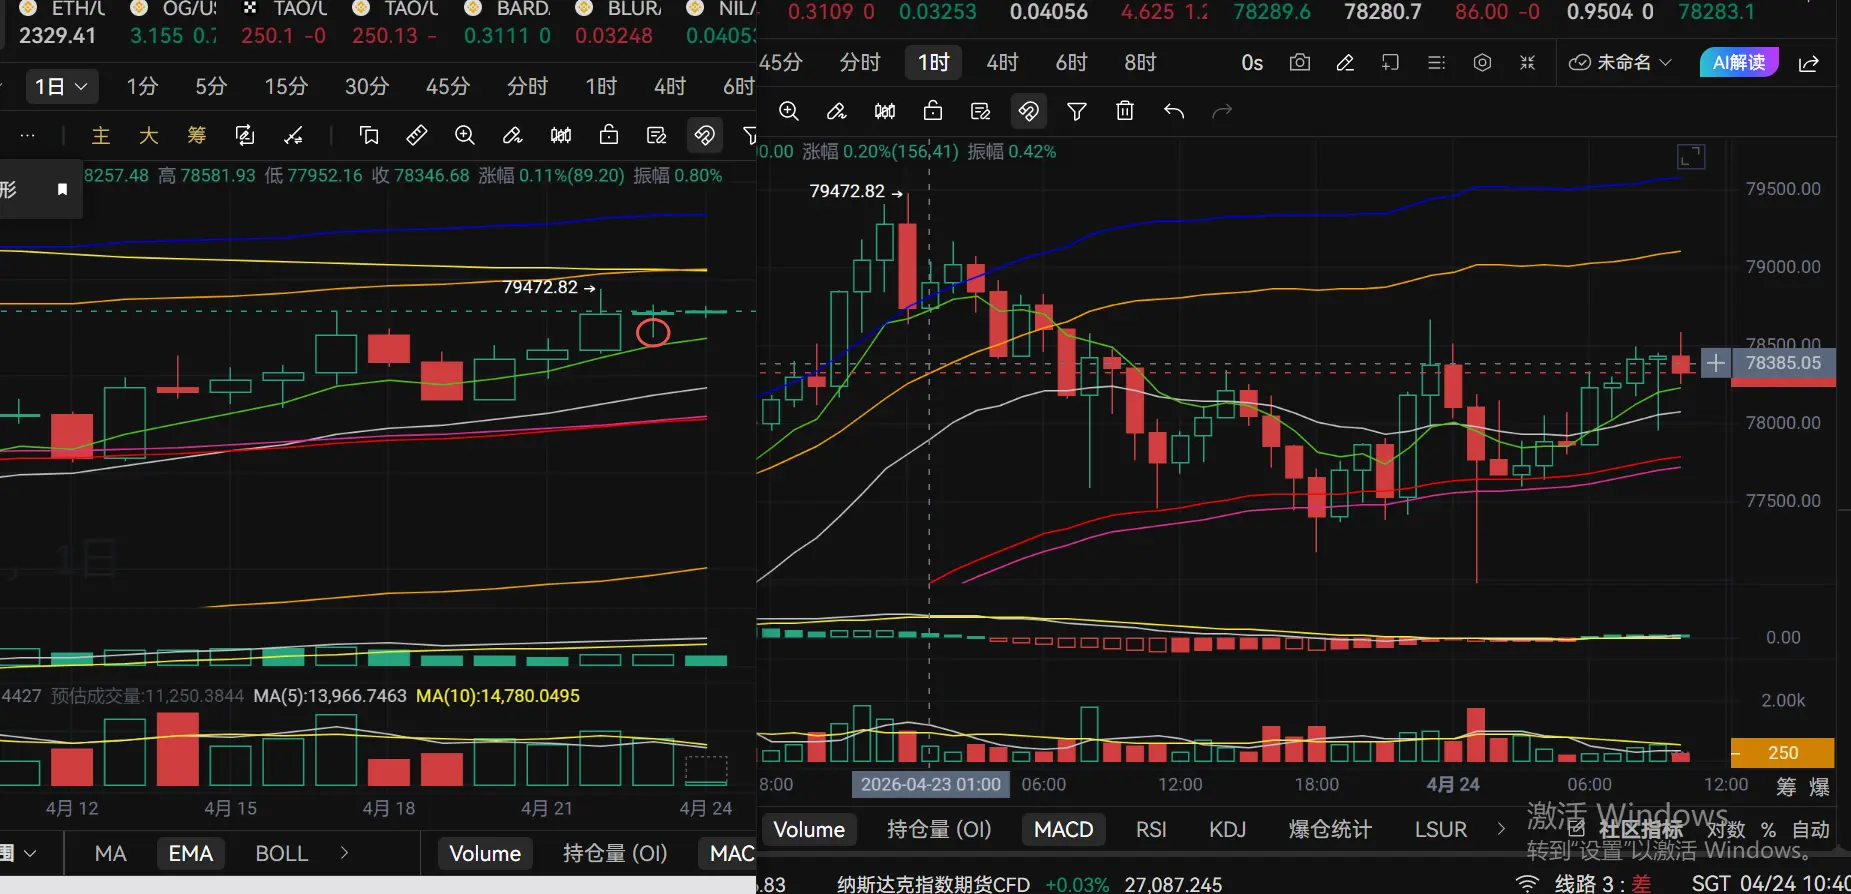Toggle 对数 log scale option
Viewport: 1851px width, 894px height.
pos(1727,830)
